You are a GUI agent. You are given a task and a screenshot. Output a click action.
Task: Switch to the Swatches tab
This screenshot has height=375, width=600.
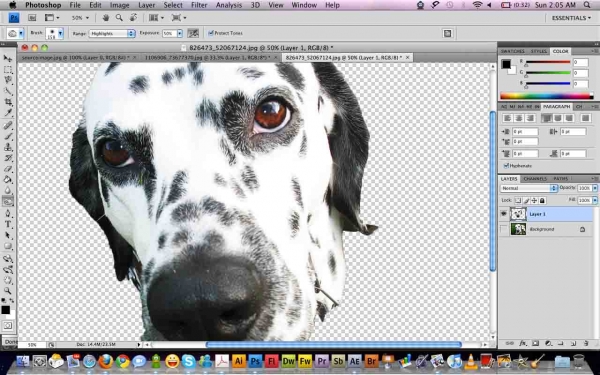coord(512,51)
